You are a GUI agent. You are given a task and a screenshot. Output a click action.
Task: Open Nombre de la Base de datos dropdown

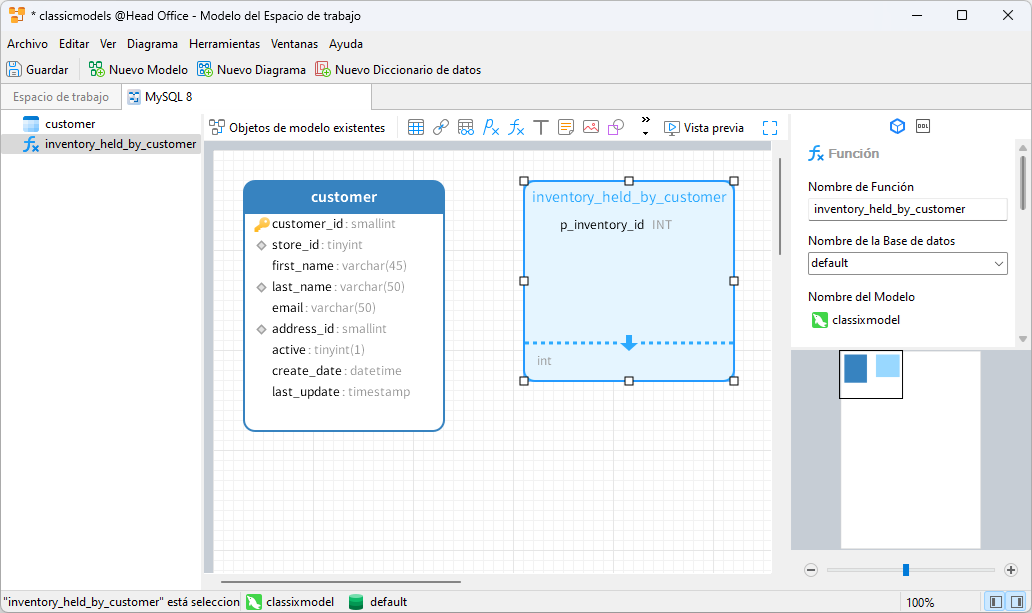908,263
